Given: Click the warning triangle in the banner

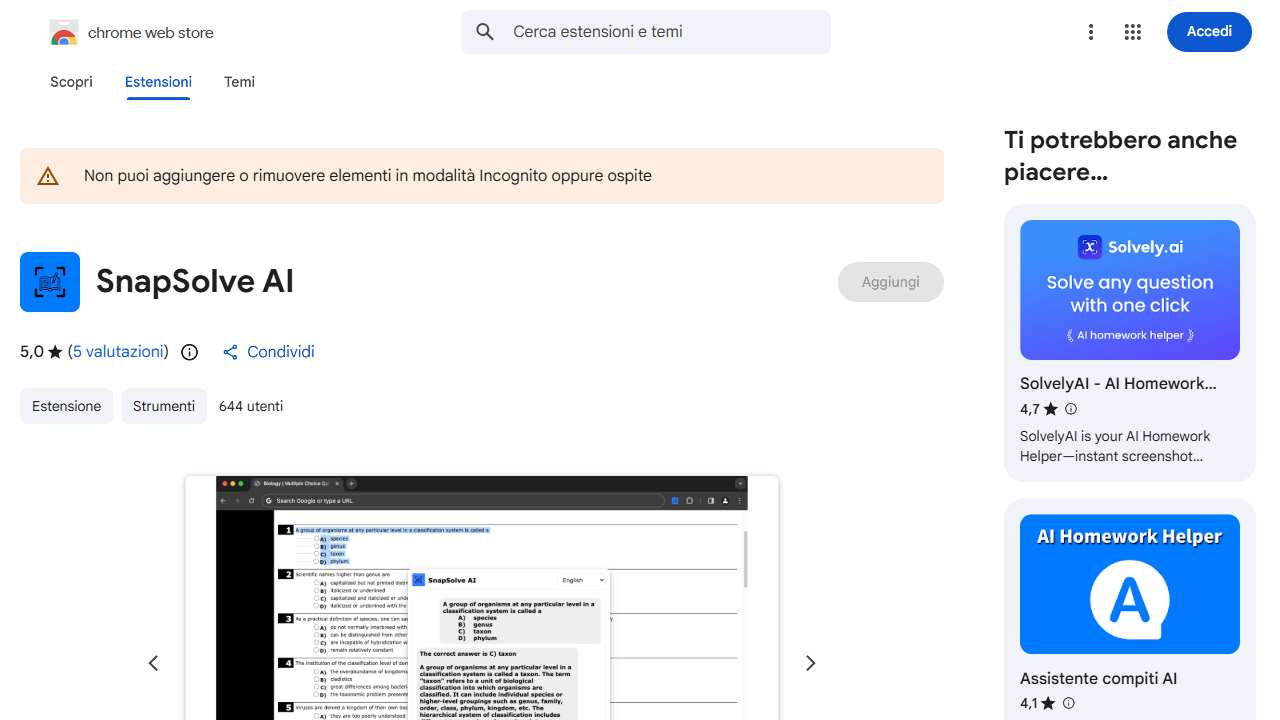Looking at the screenshot, I should 47,175.
